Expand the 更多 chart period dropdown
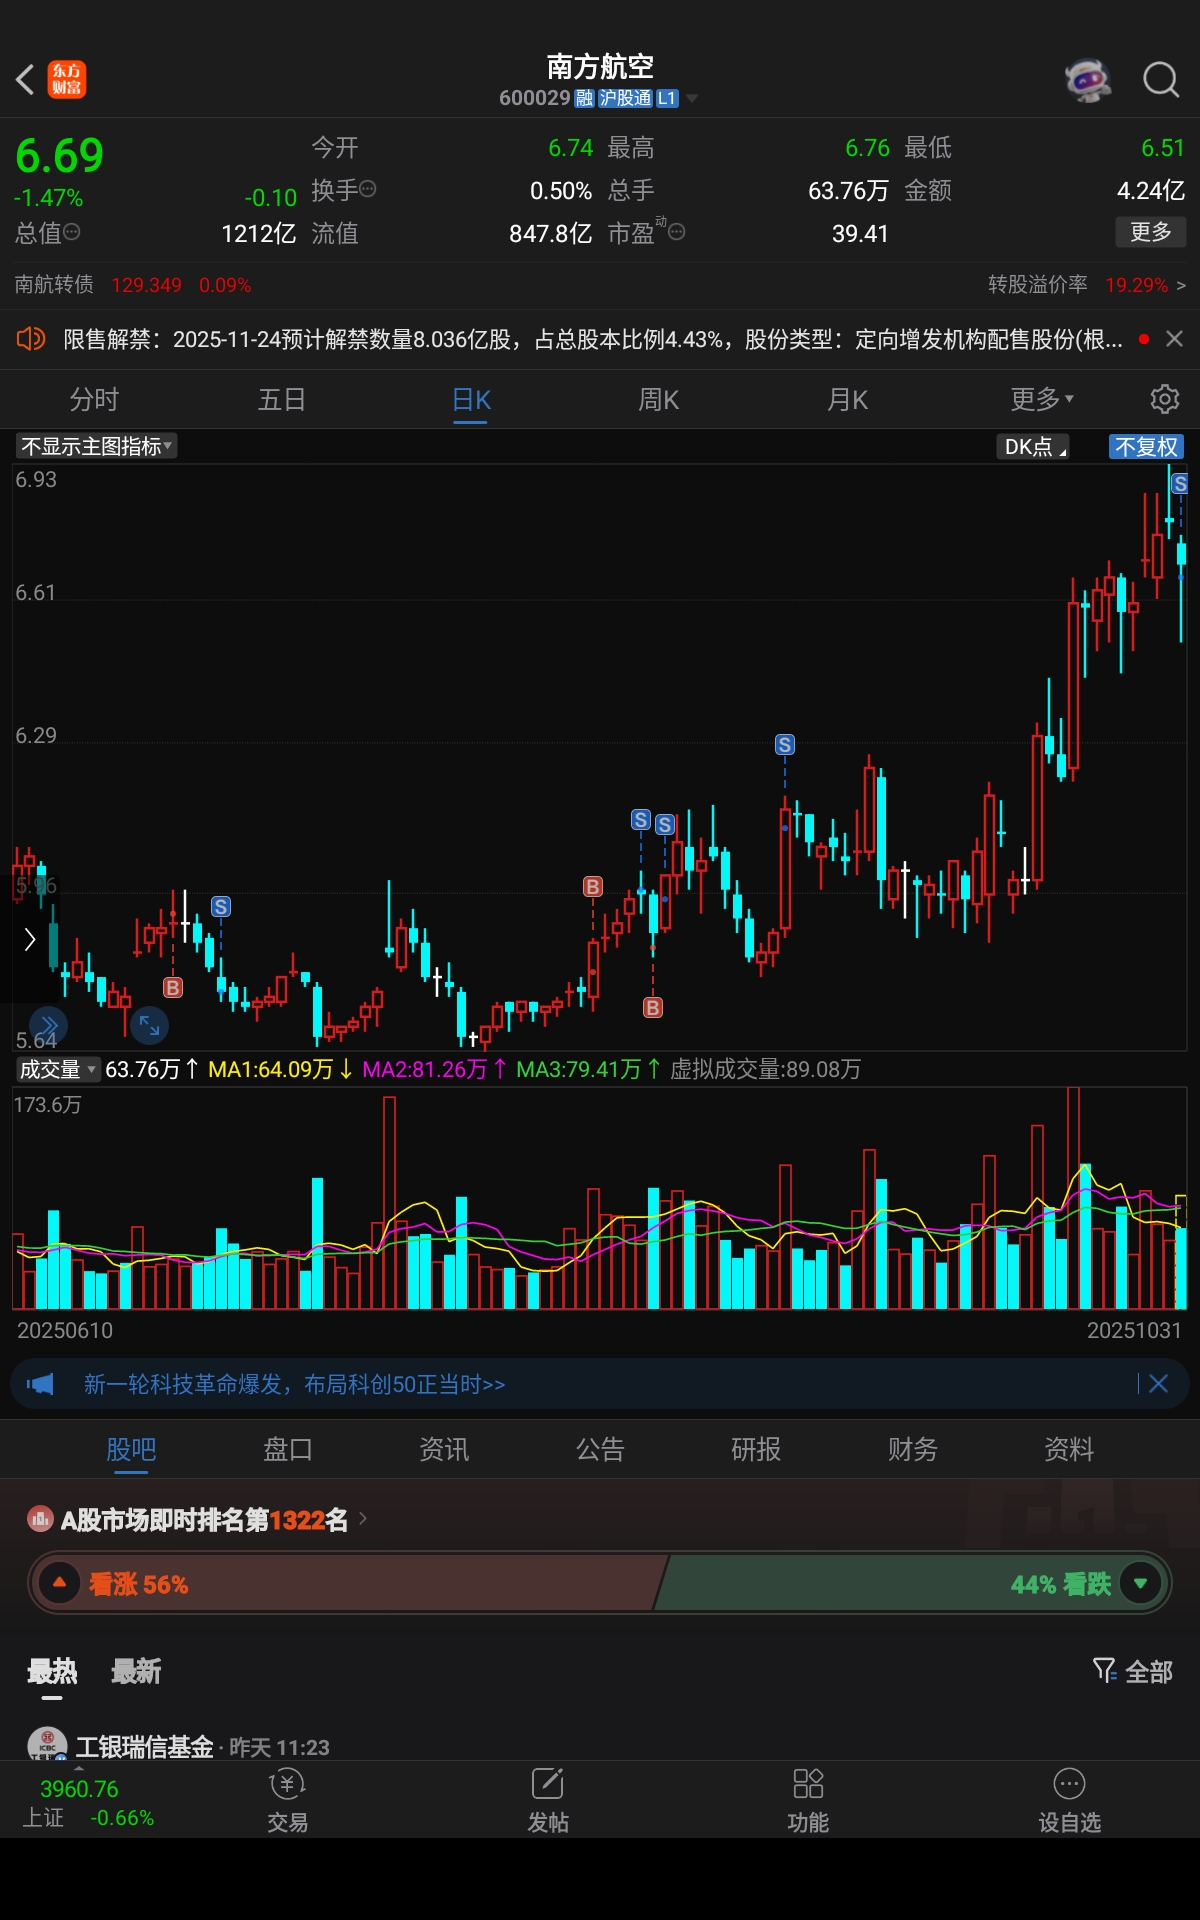 click(x=1042, y=399)
